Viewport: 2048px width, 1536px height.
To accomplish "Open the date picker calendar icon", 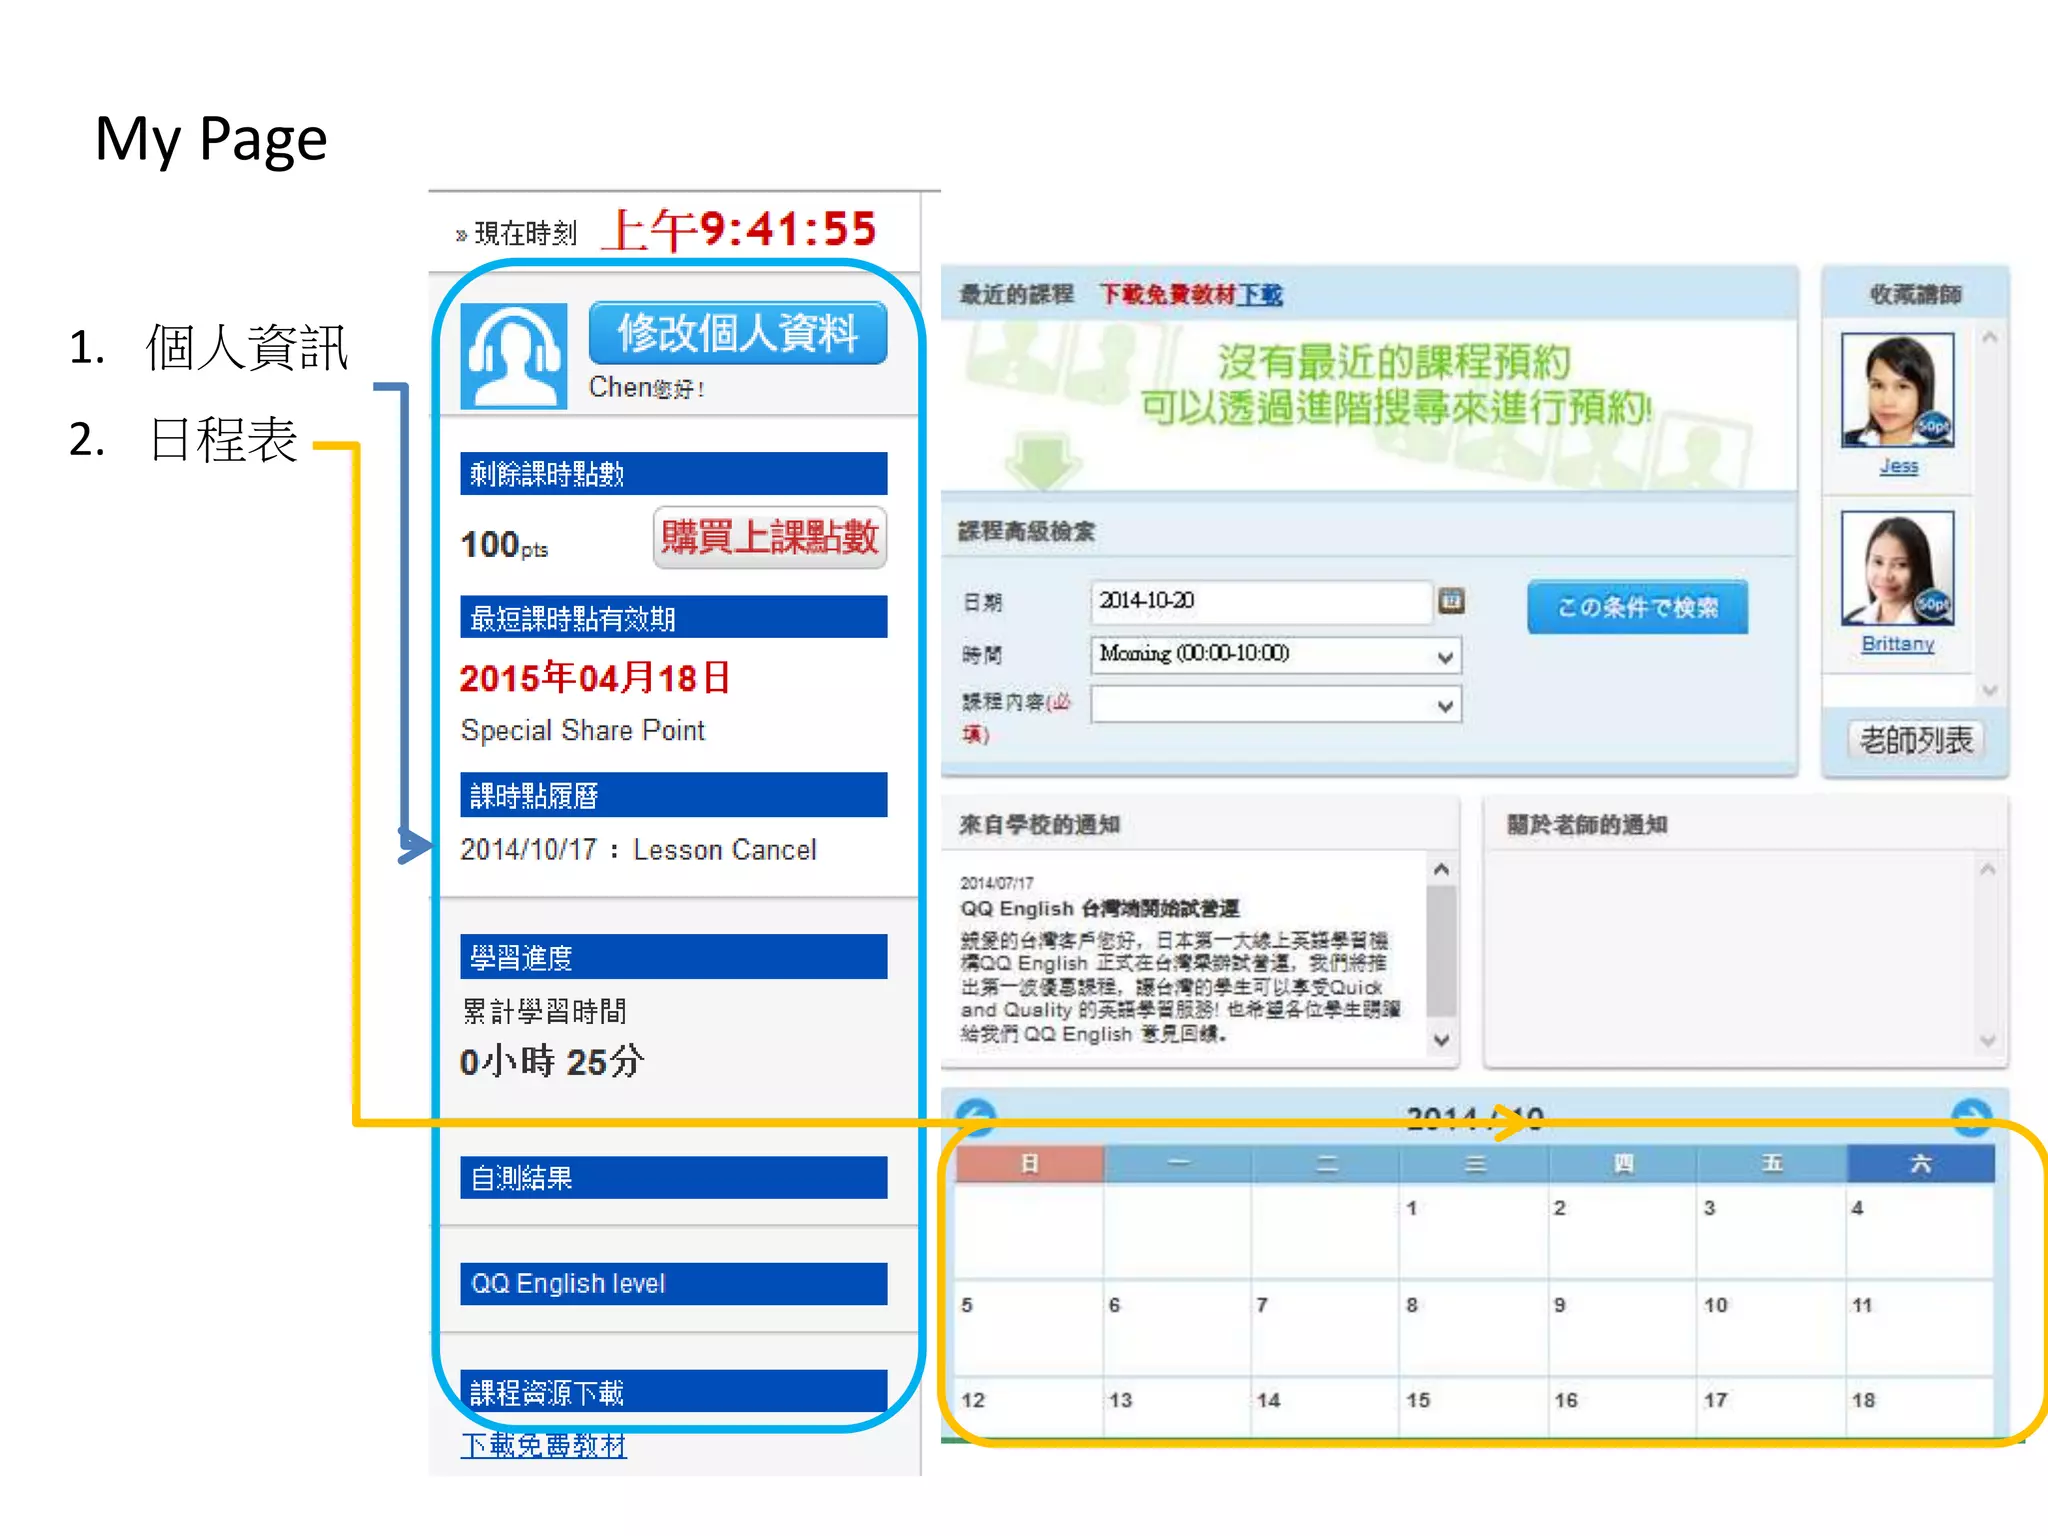I will pos(1451,600).
